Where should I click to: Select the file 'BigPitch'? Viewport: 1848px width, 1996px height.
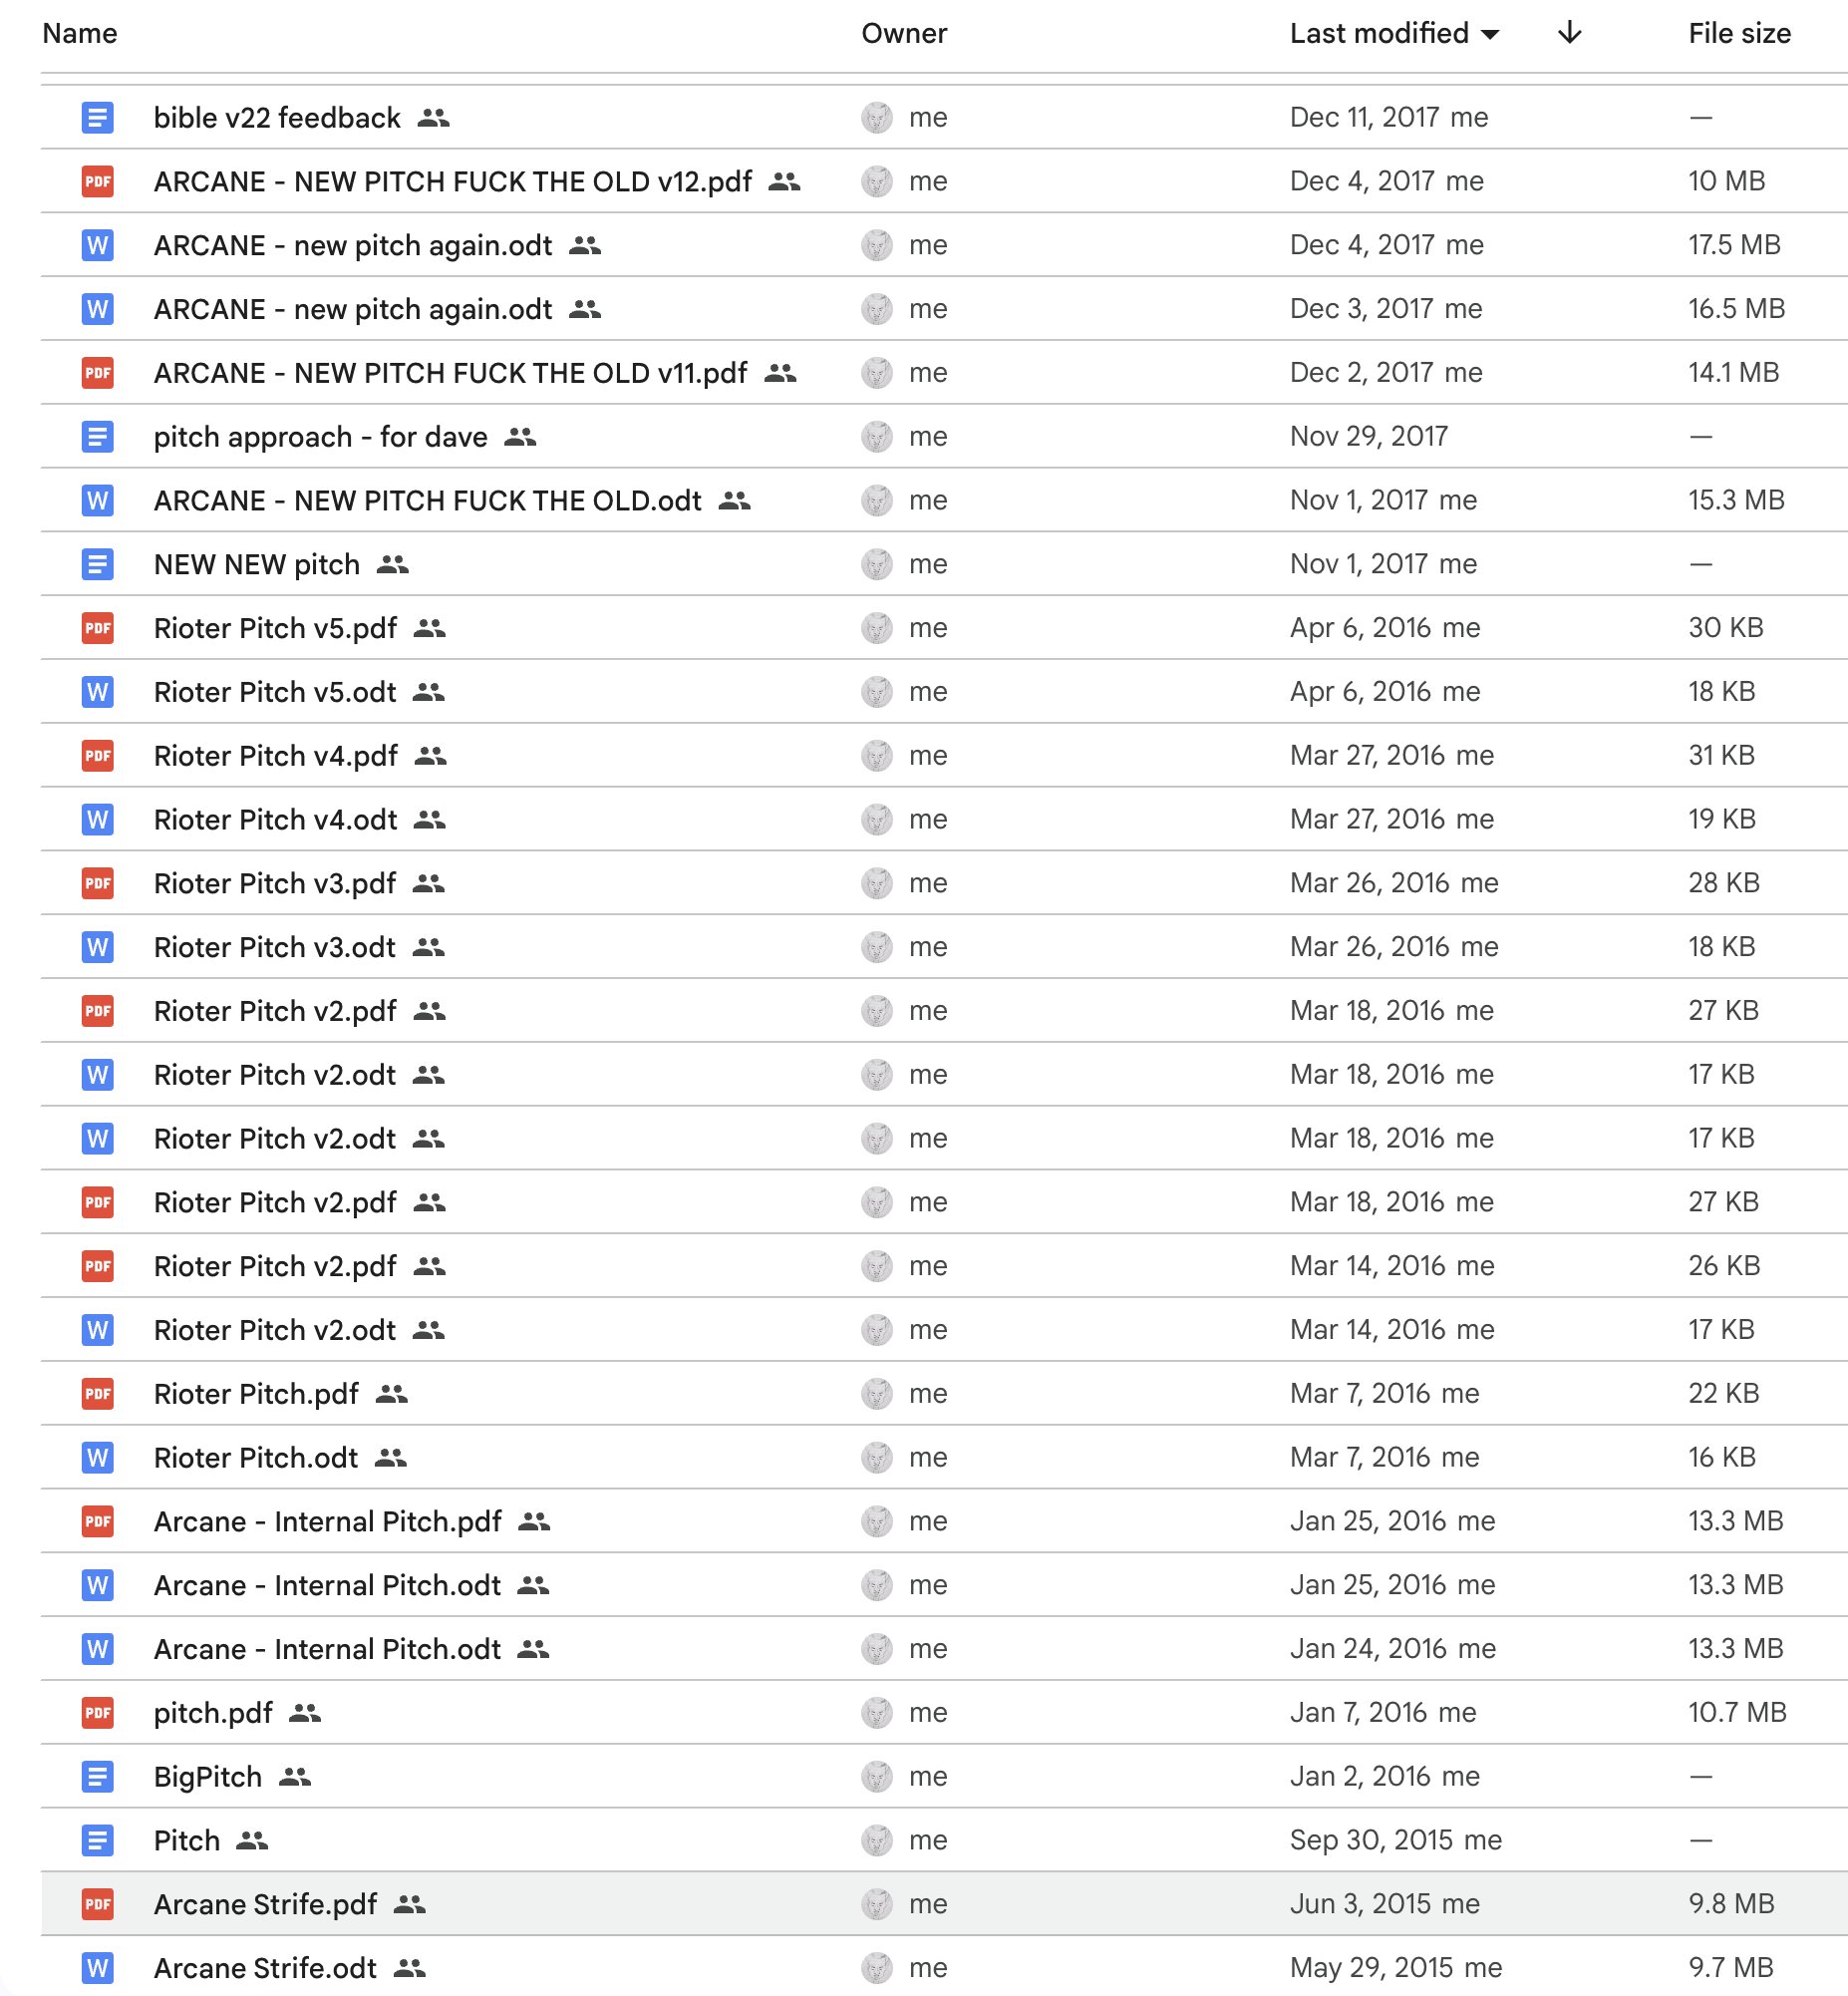click(208, 1777)
